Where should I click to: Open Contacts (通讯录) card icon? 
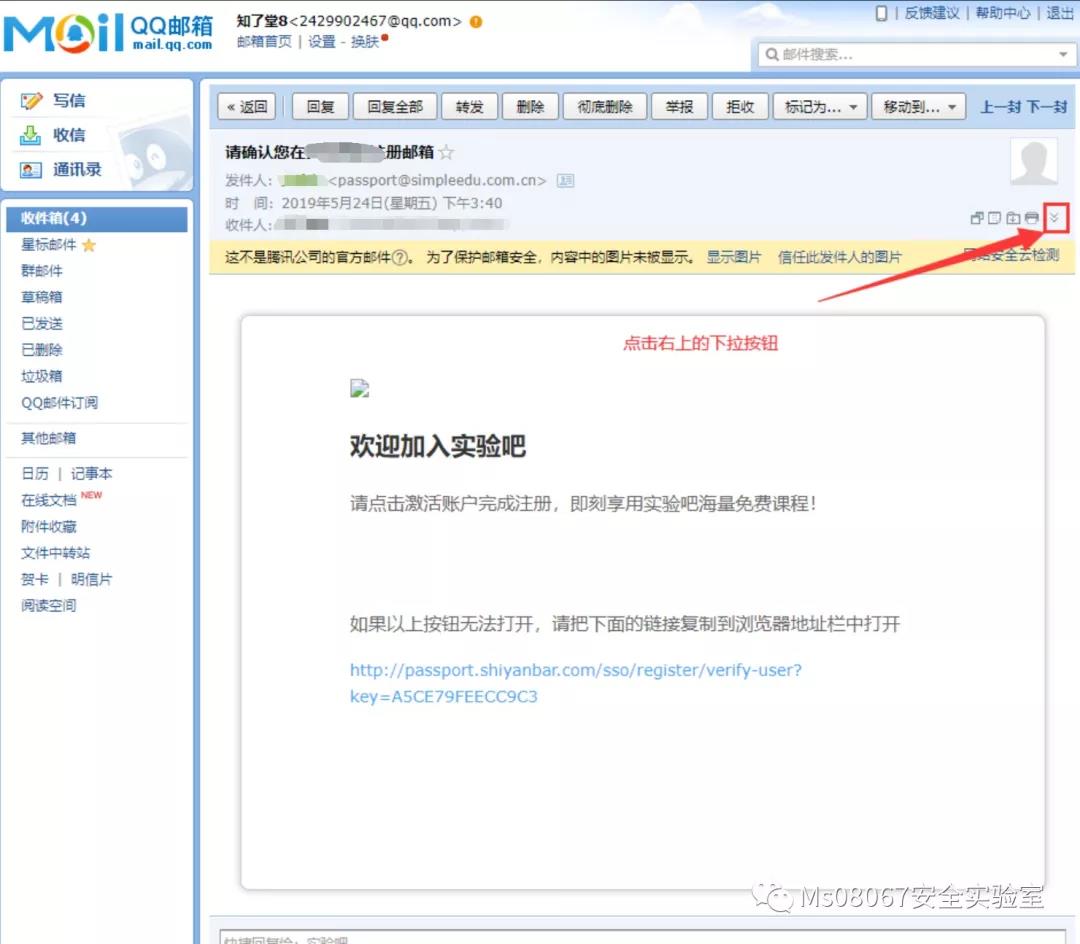coord(32,170)
